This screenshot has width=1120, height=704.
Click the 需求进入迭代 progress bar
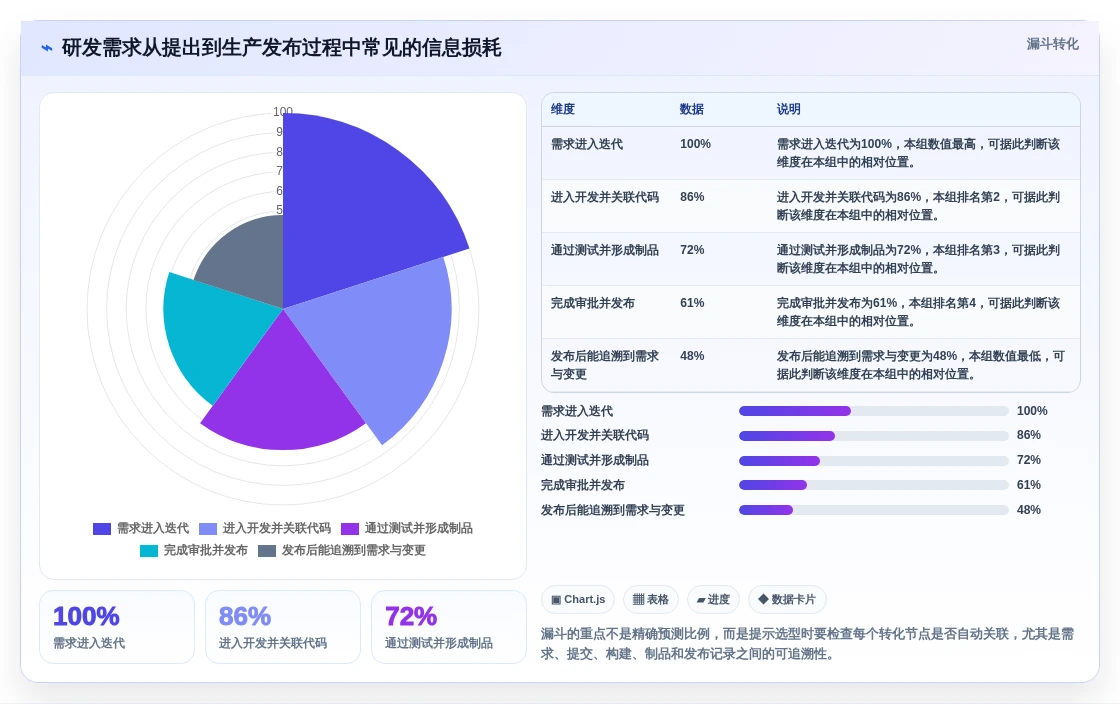[x=874, y=411]
